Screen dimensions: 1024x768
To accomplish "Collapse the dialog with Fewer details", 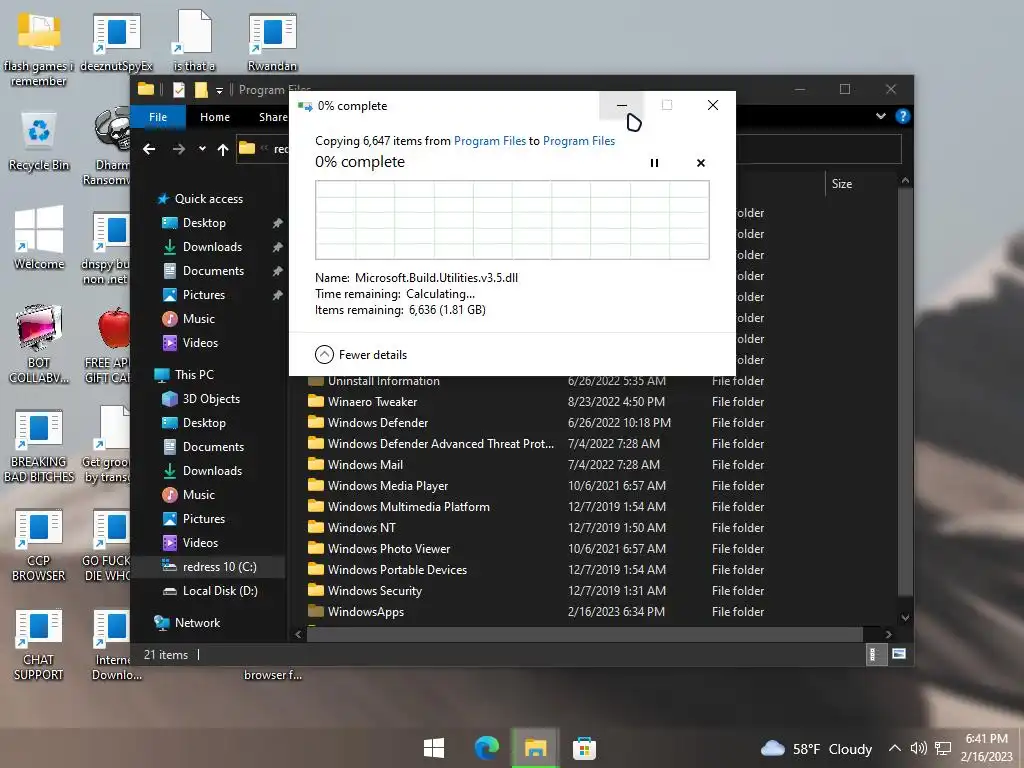I will point(360,355).
